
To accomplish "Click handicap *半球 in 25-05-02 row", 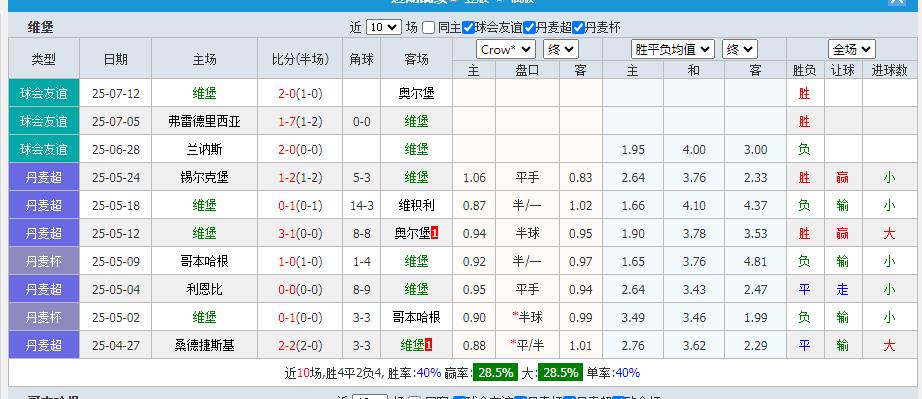I will (527, 317).
